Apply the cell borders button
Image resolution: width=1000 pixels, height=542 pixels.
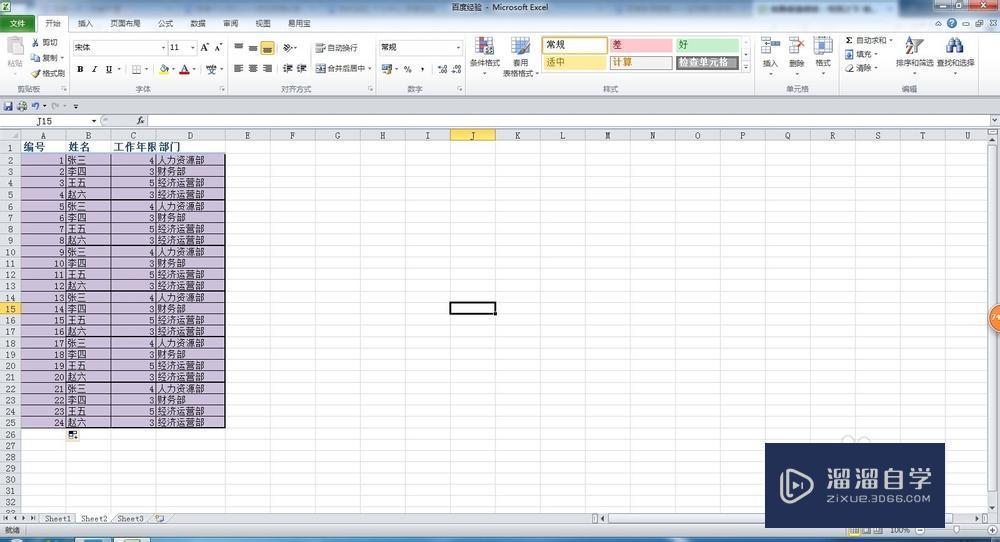[136, 69]
